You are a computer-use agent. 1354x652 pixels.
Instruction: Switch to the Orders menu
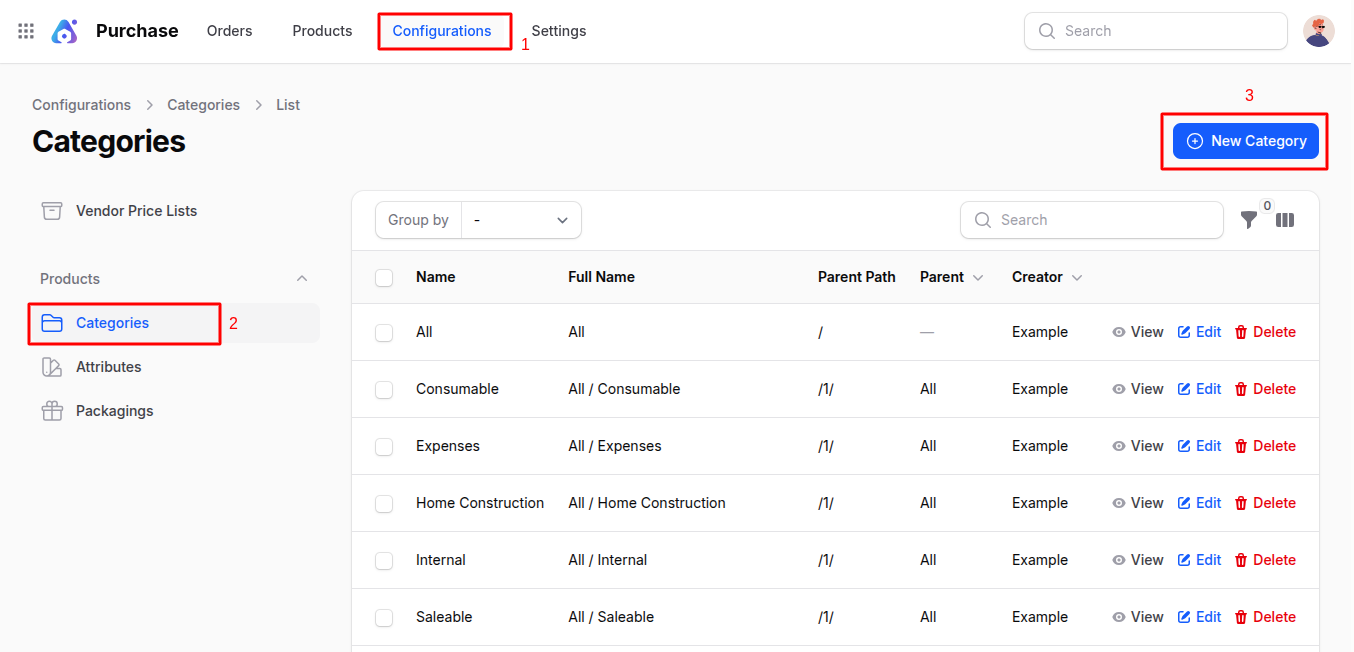(x=229, y=30)
